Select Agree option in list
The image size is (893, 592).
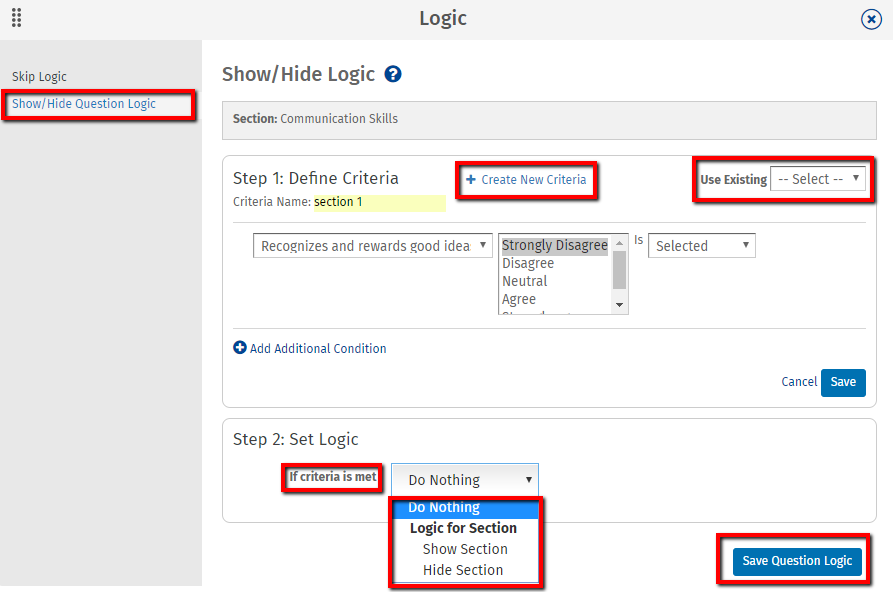[519, 299]
